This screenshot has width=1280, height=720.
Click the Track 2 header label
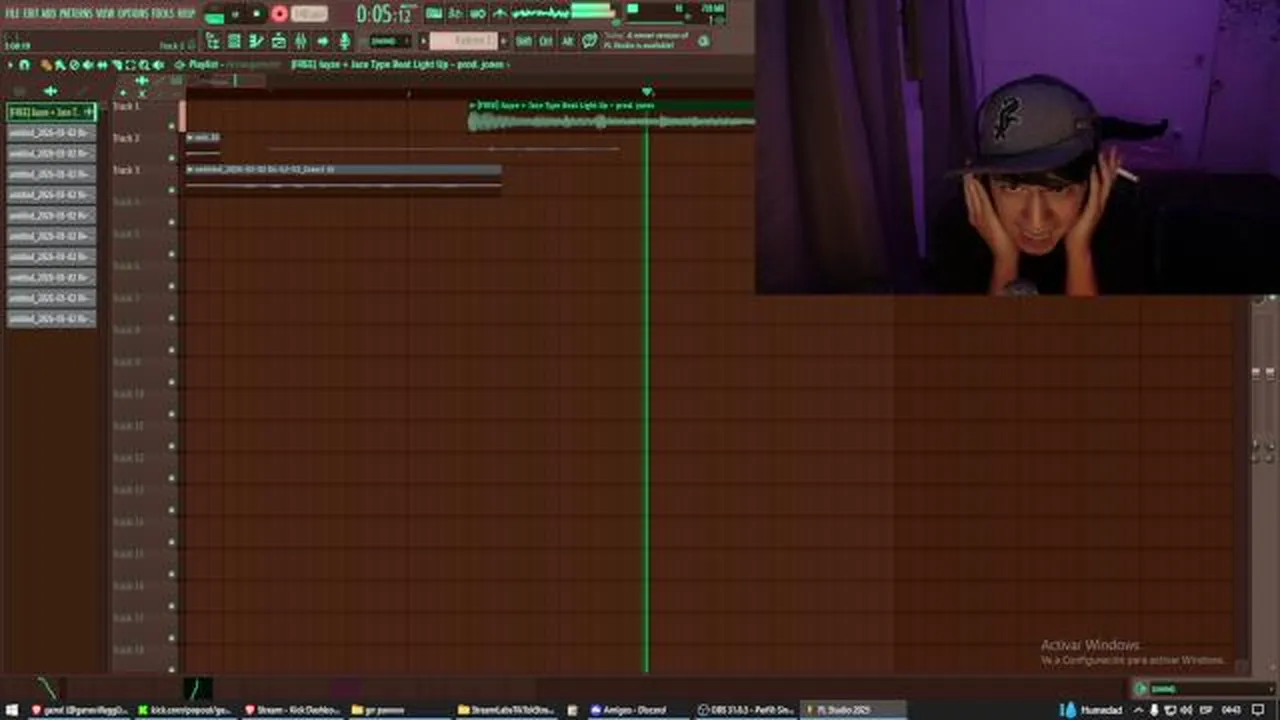126,138
